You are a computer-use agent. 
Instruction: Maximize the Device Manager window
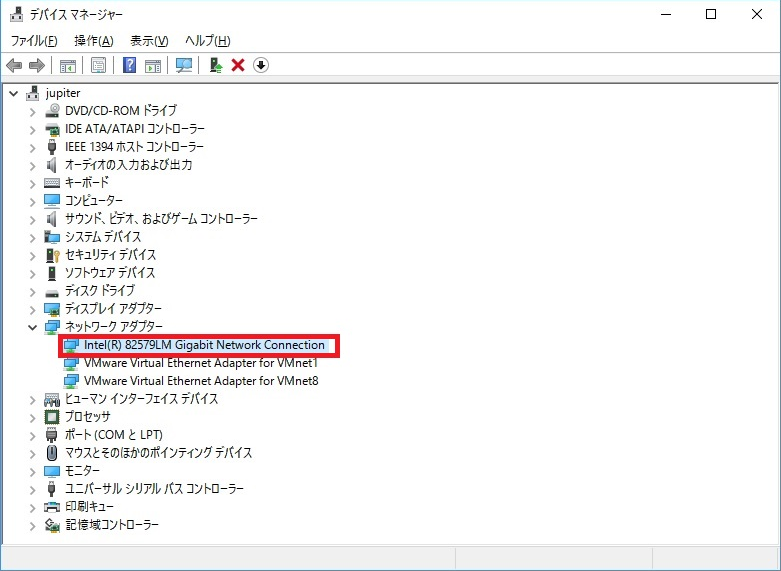click(x=711, y=14)
